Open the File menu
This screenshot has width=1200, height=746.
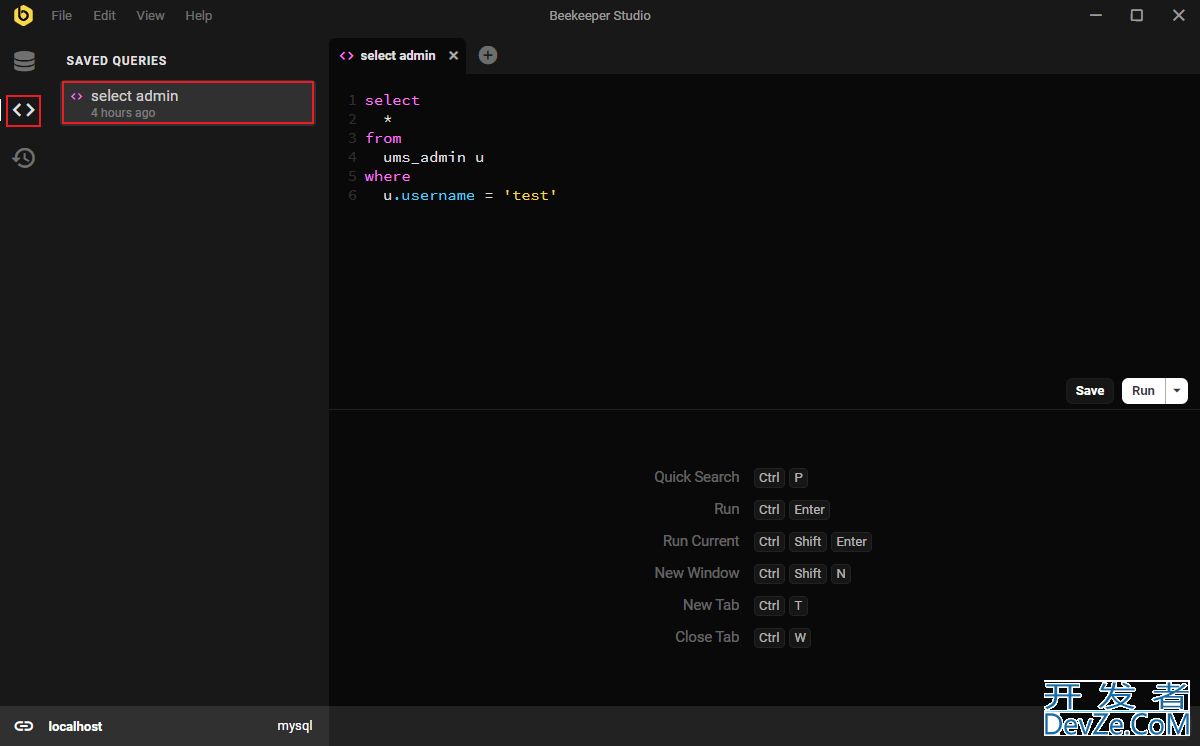[62, 15]
